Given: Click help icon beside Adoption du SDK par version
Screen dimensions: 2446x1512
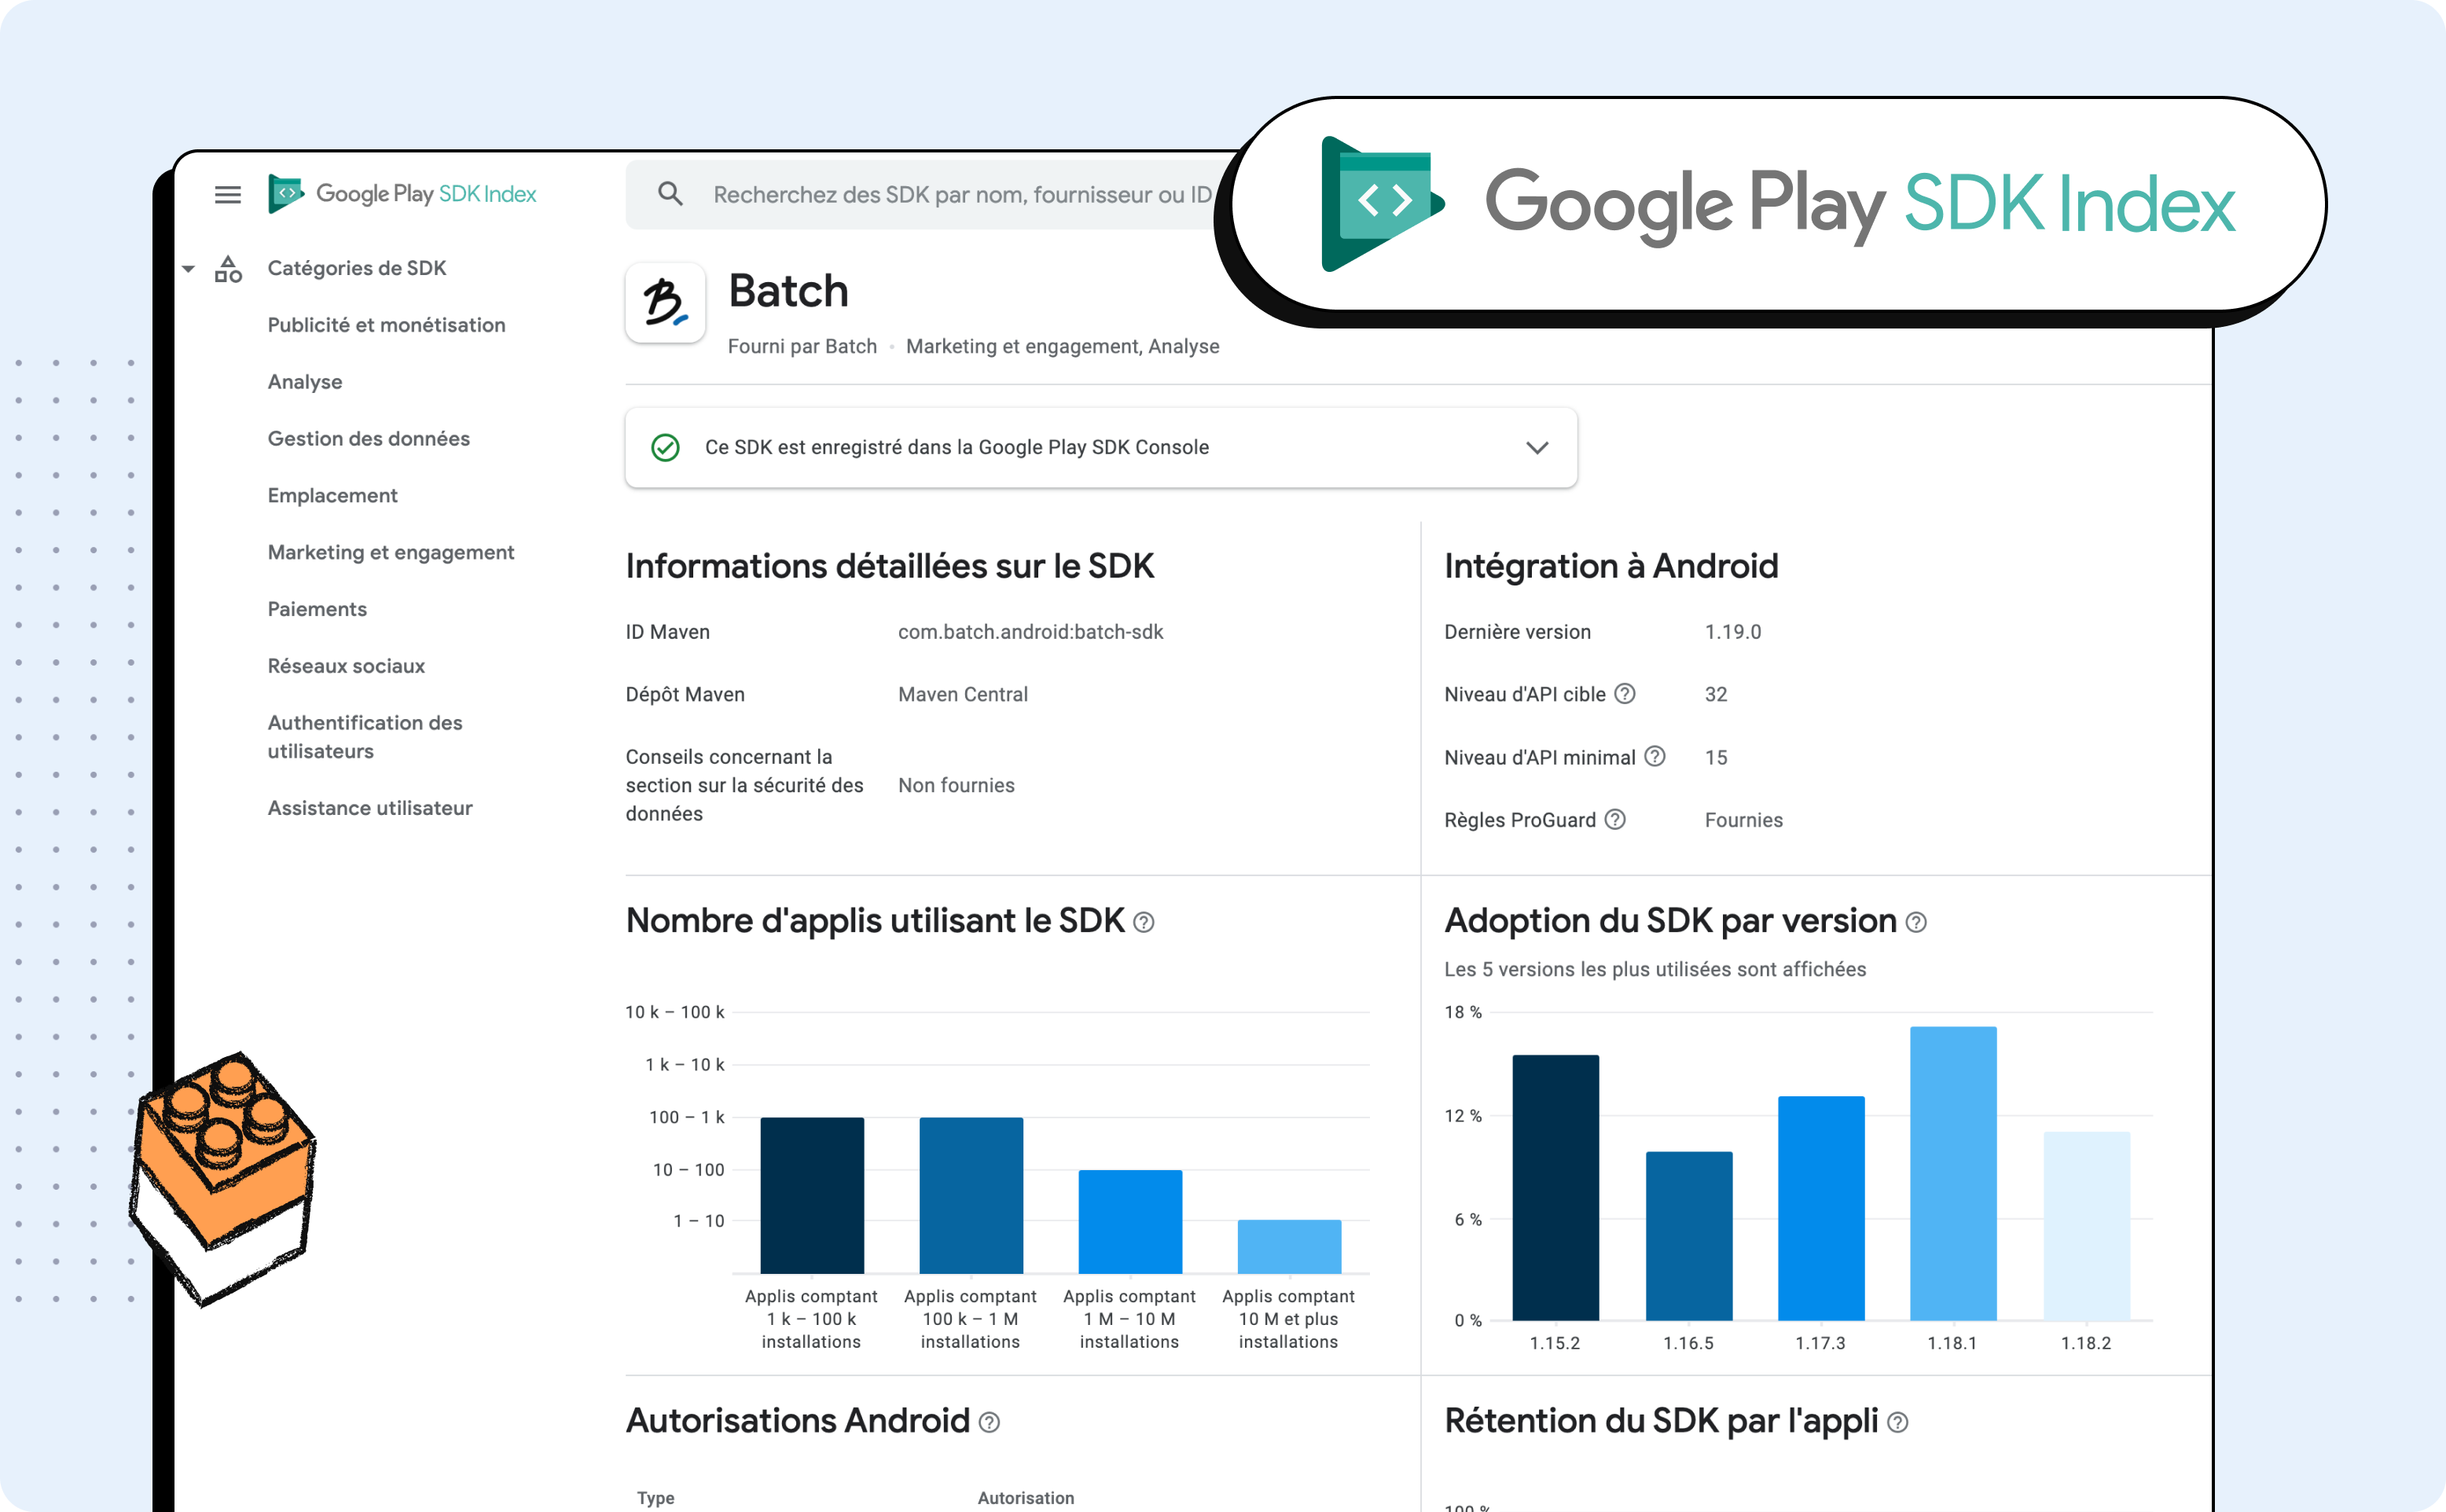Looking at the screenshot, I should point(1916,922).
